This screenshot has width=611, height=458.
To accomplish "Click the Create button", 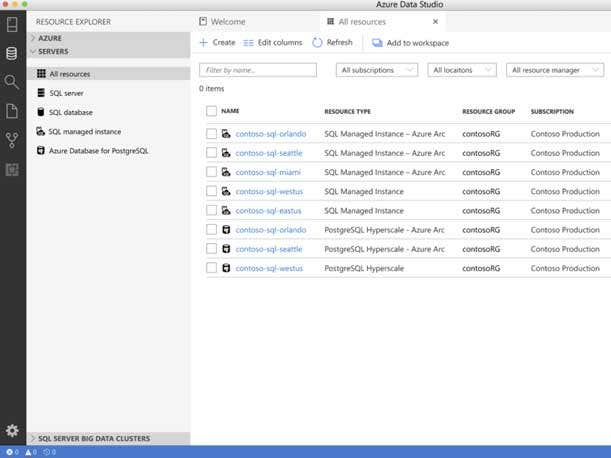I will 217,43.
